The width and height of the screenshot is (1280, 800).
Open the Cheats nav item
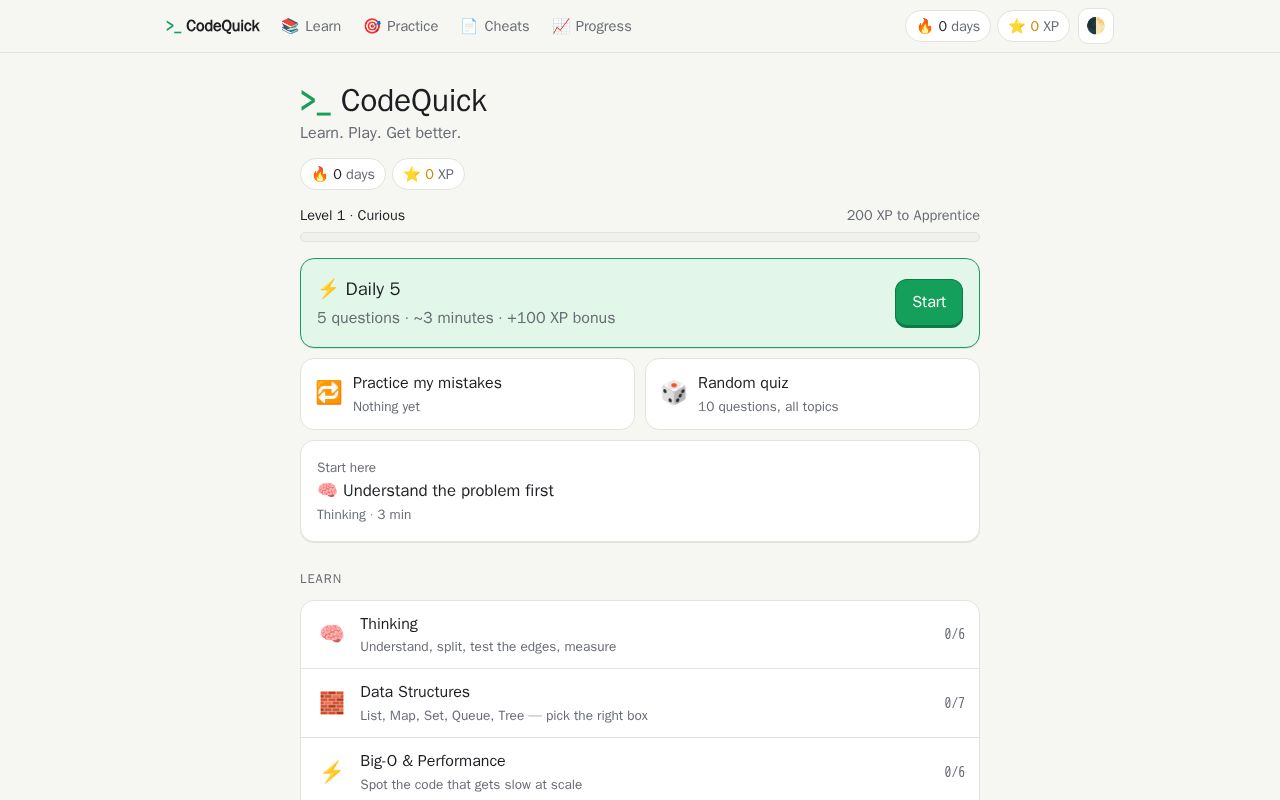[x=495, y=26]
